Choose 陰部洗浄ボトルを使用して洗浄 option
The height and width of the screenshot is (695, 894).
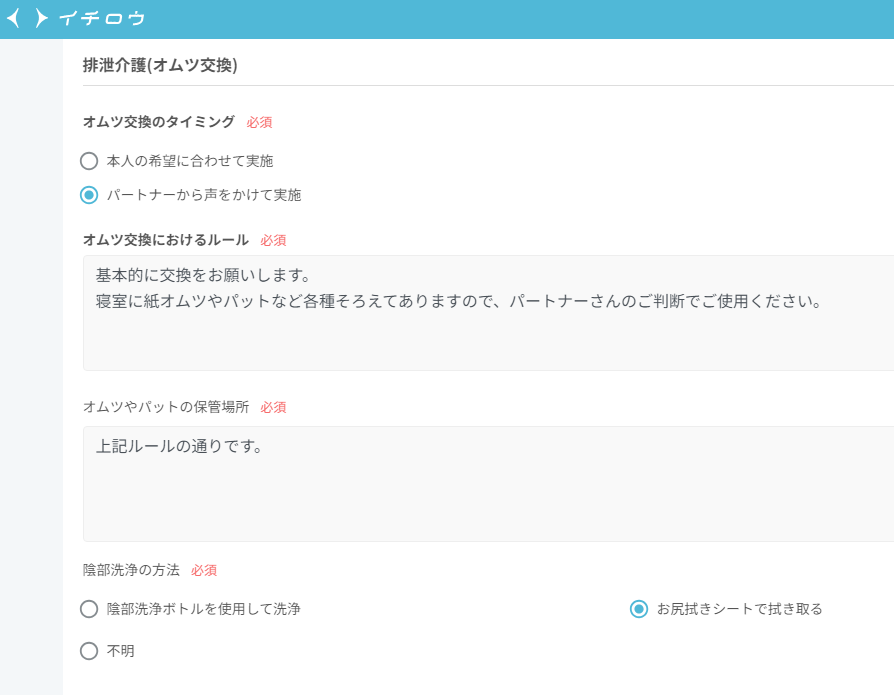(89, 609)
